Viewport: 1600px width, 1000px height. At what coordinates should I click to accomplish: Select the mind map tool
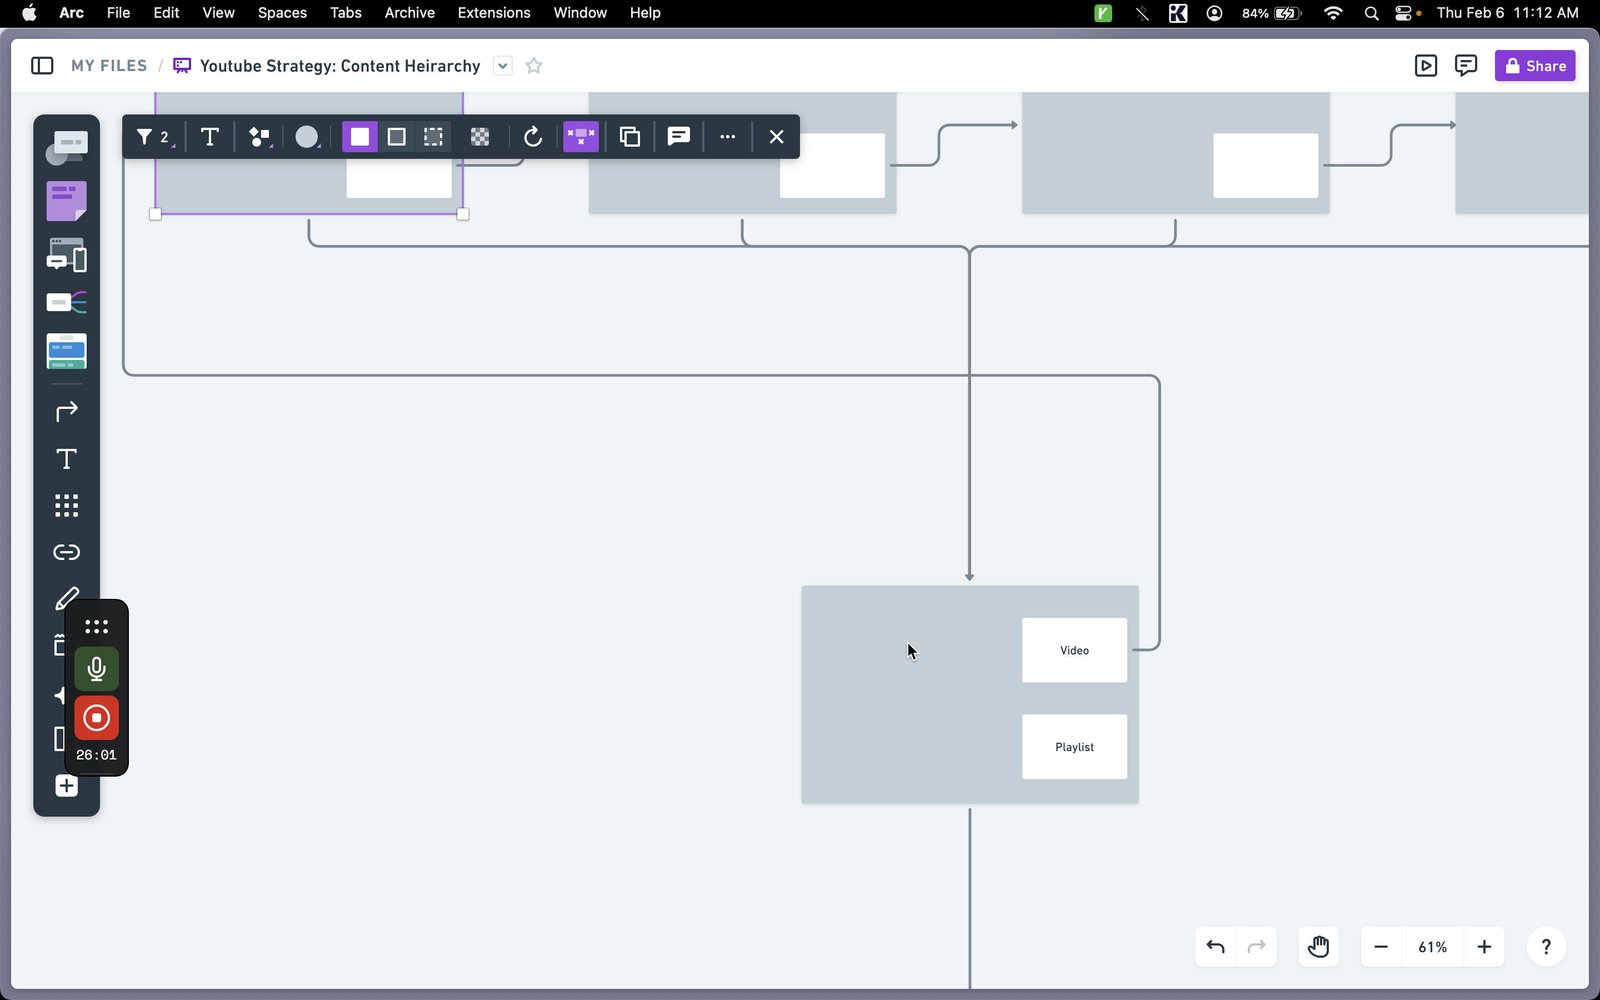(x=67, y=302)
